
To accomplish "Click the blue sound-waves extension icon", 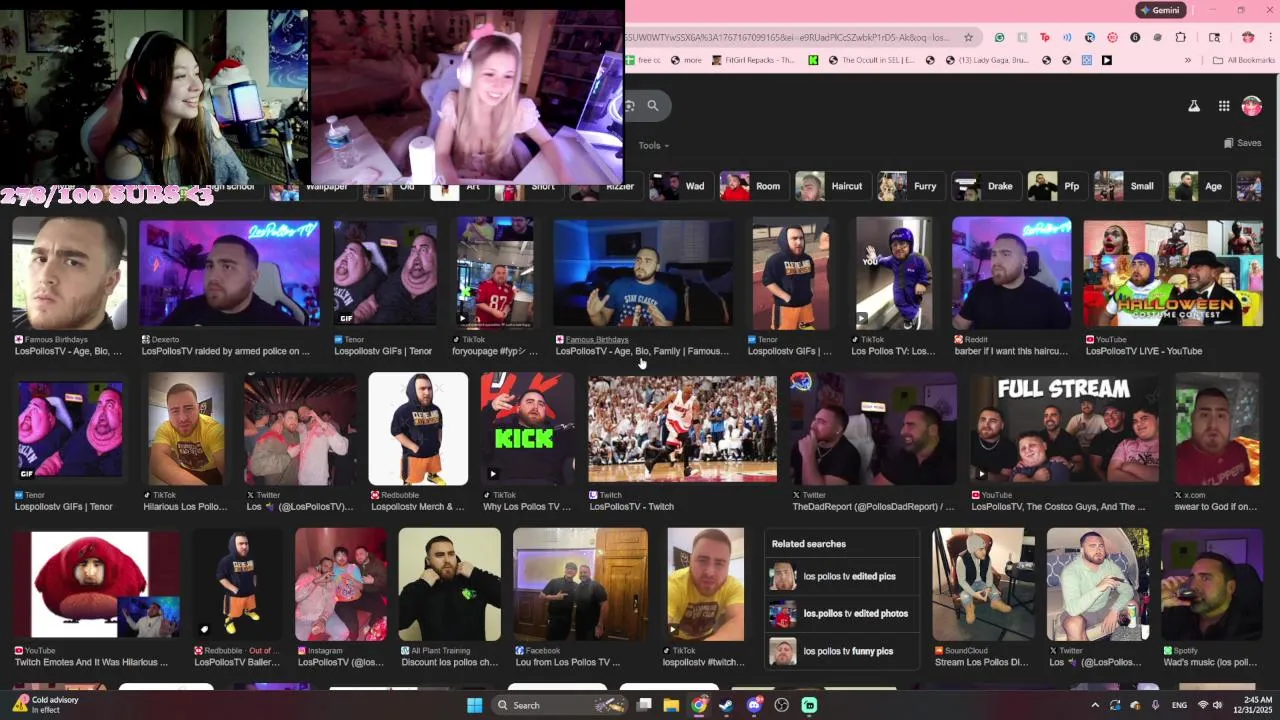I will 1067,38.
